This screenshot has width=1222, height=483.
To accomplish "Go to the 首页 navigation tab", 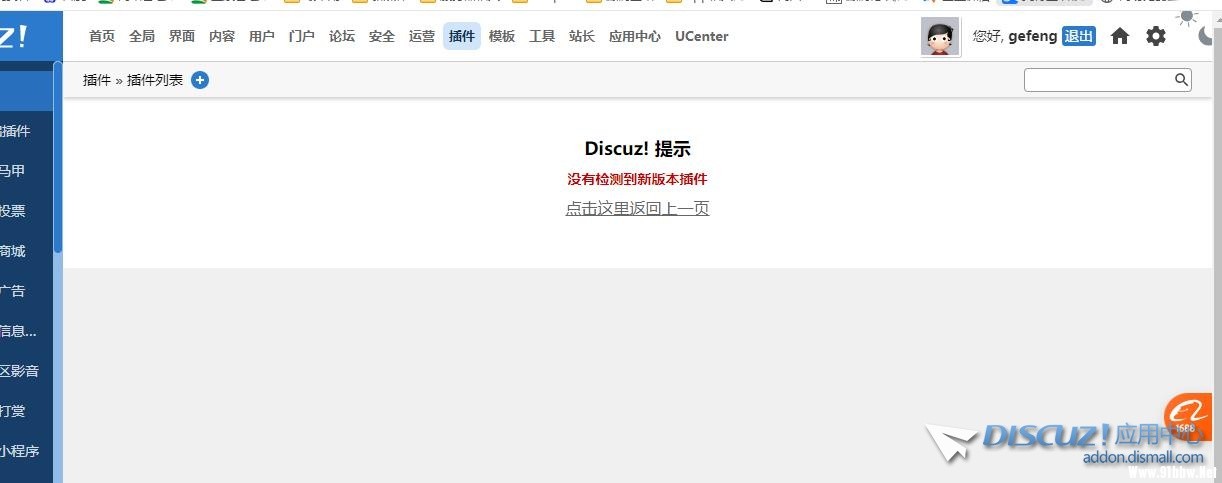I will tap(102, 36).
